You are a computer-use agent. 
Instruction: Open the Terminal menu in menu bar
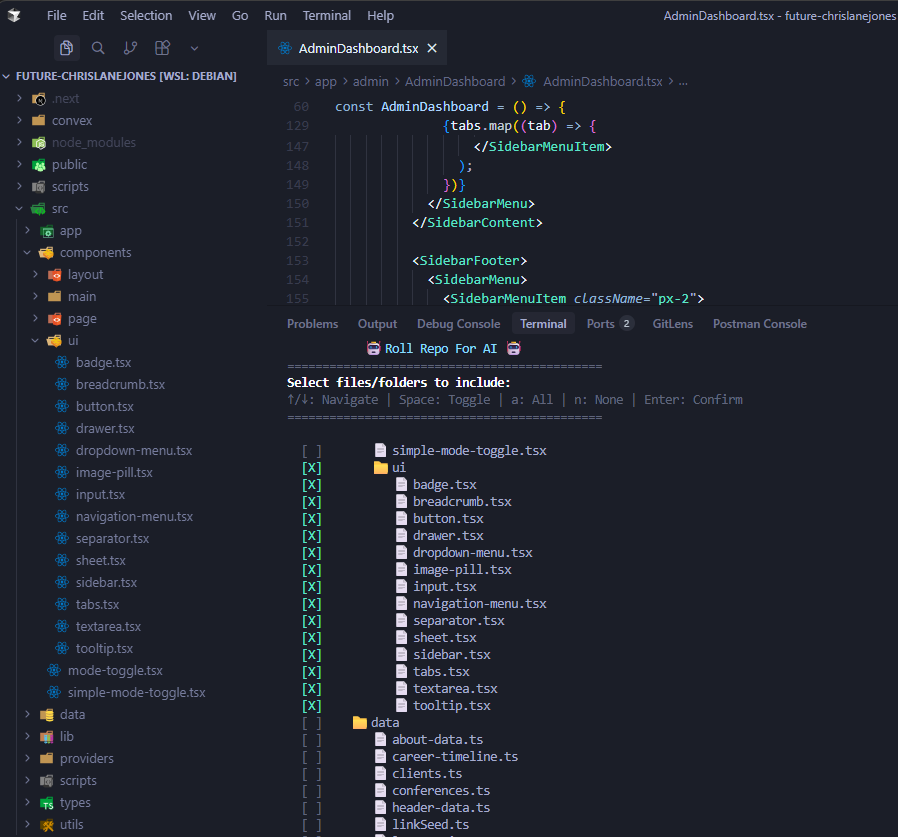(x=327, y=15)
